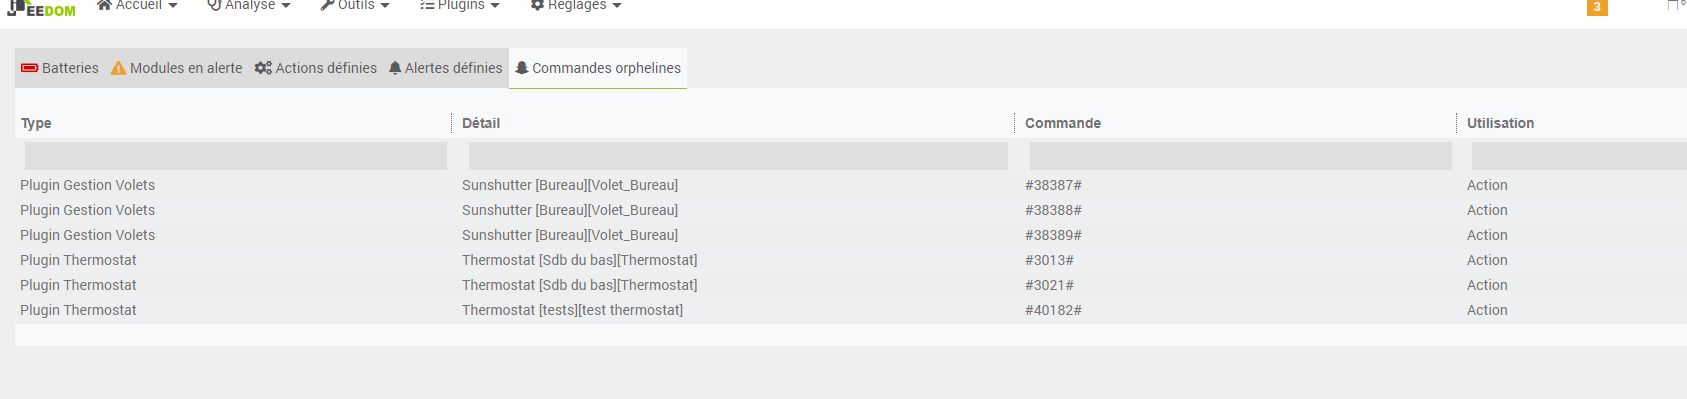The image size is (1687, 399).
Task: Sort table by the Commande column header
Action: 1063,123
